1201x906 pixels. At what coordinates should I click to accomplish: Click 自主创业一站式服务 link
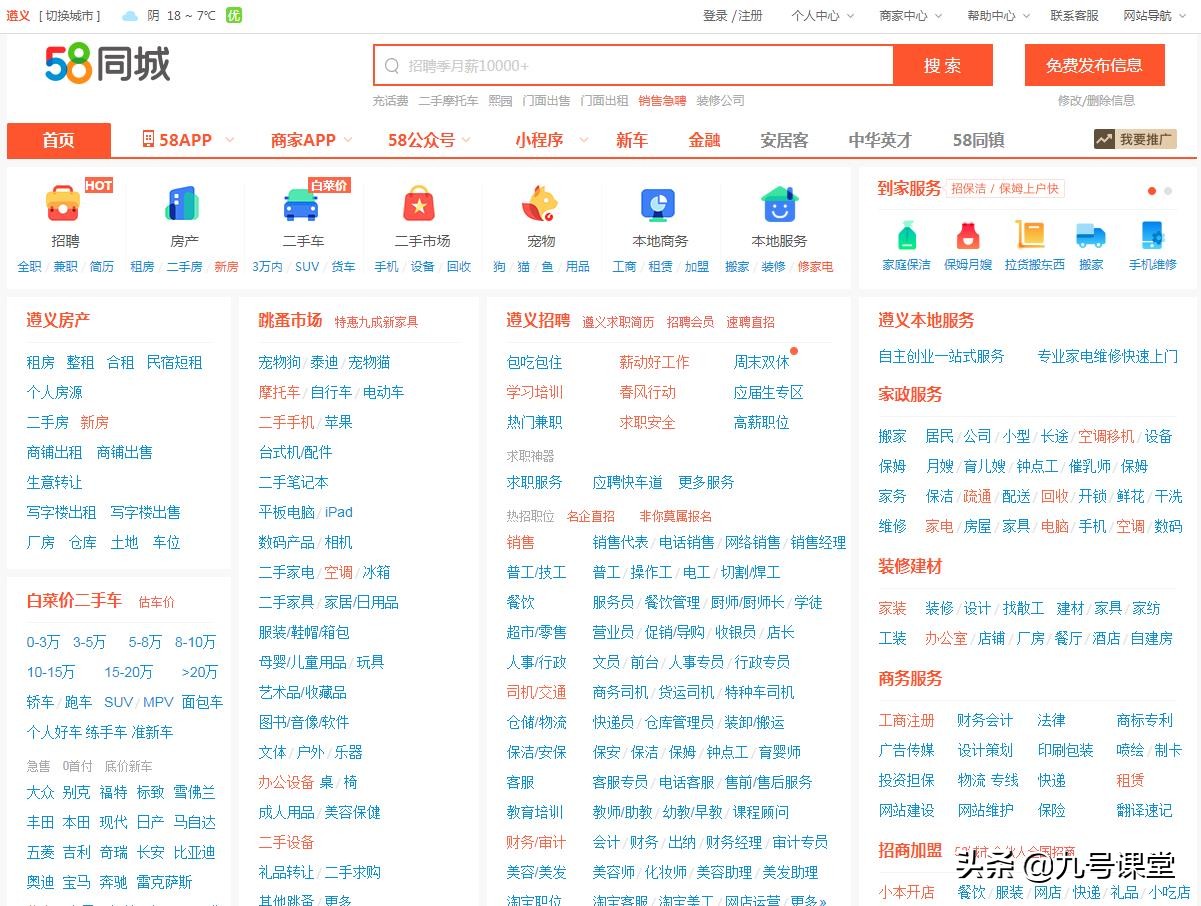941,356
